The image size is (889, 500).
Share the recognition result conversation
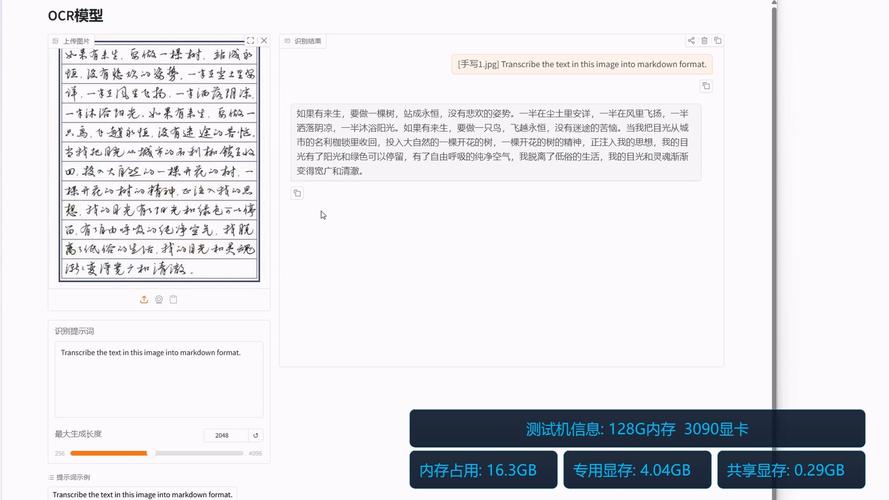pos(691,41)
